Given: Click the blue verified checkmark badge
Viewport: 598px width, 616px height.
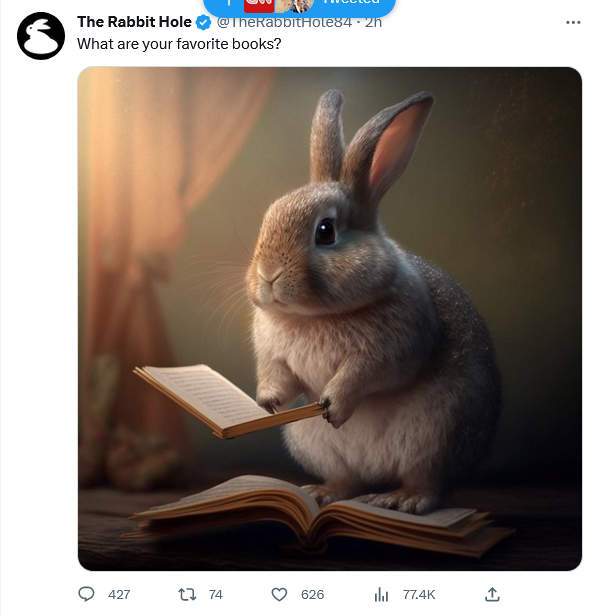Looking at the screenshot, I should pos(203,22).
